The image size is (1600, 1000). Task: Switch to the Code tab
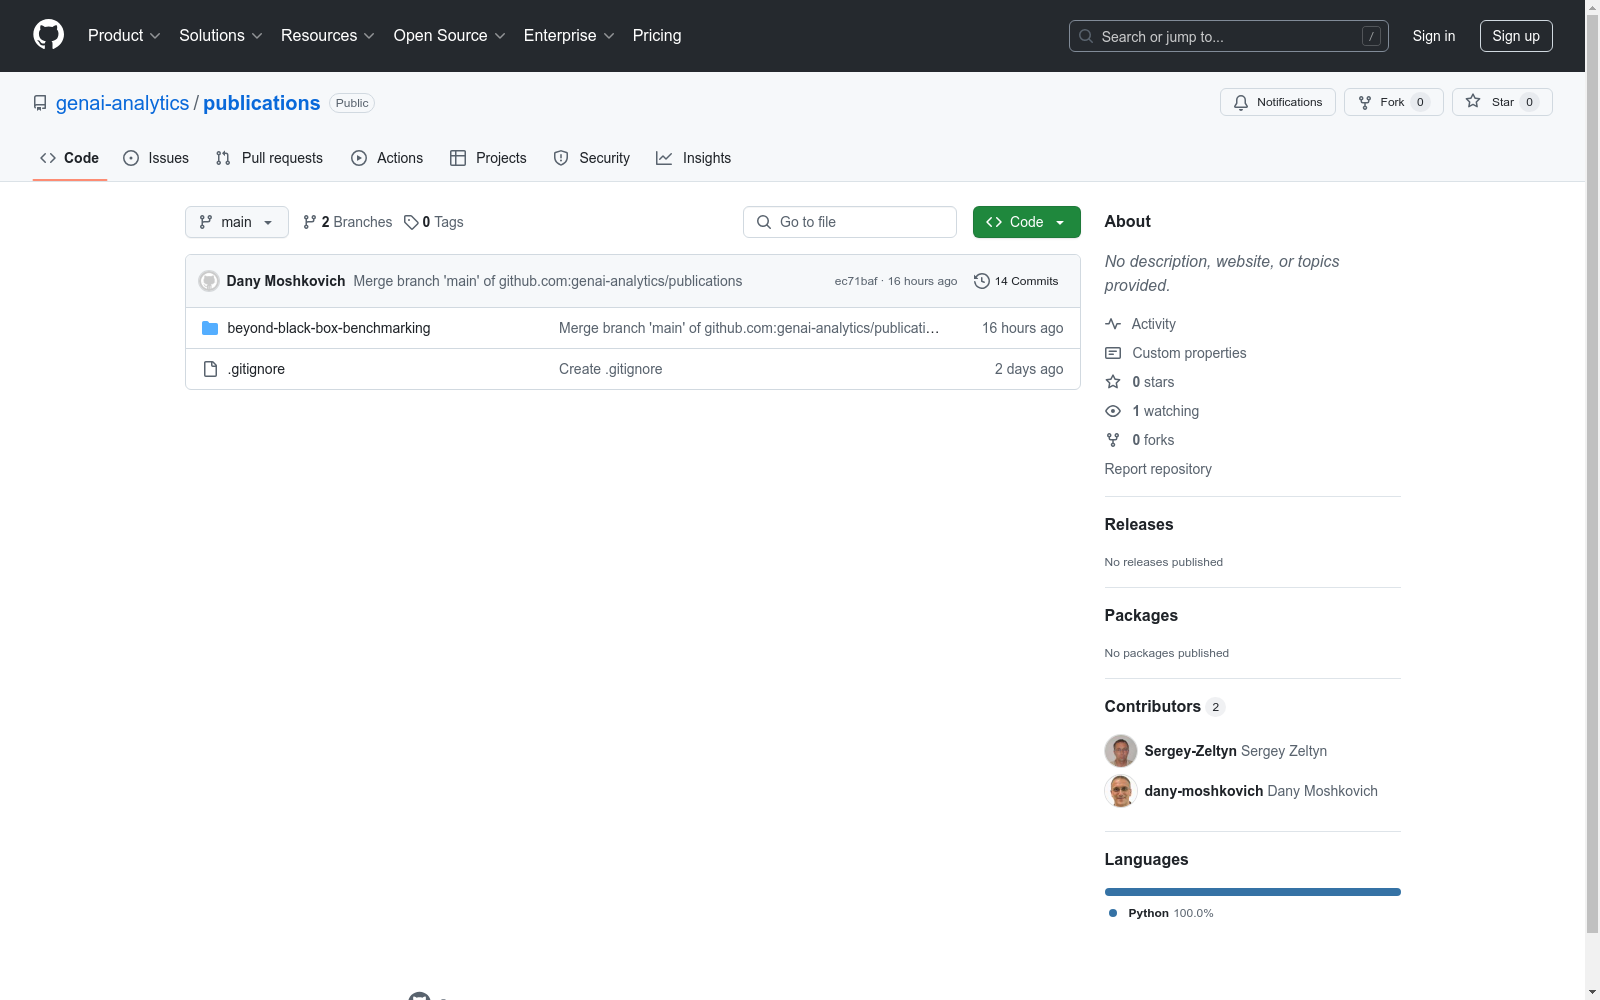pyautogui.click(x=70, y=158)
